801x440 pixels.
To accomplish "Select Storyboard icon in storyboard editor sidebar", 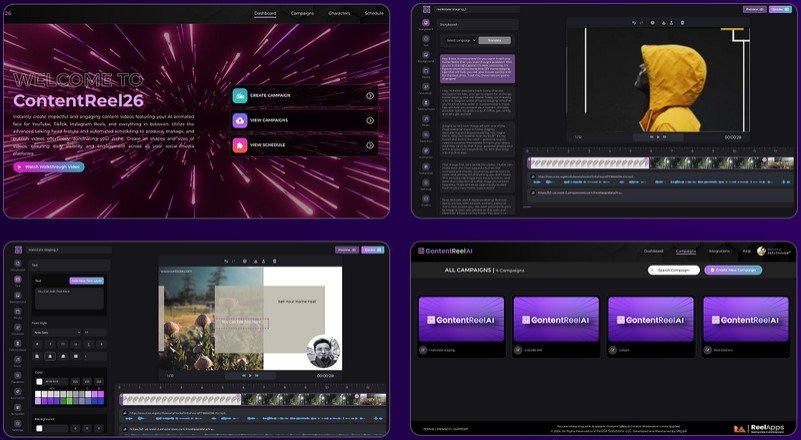I will pos(426,23).
